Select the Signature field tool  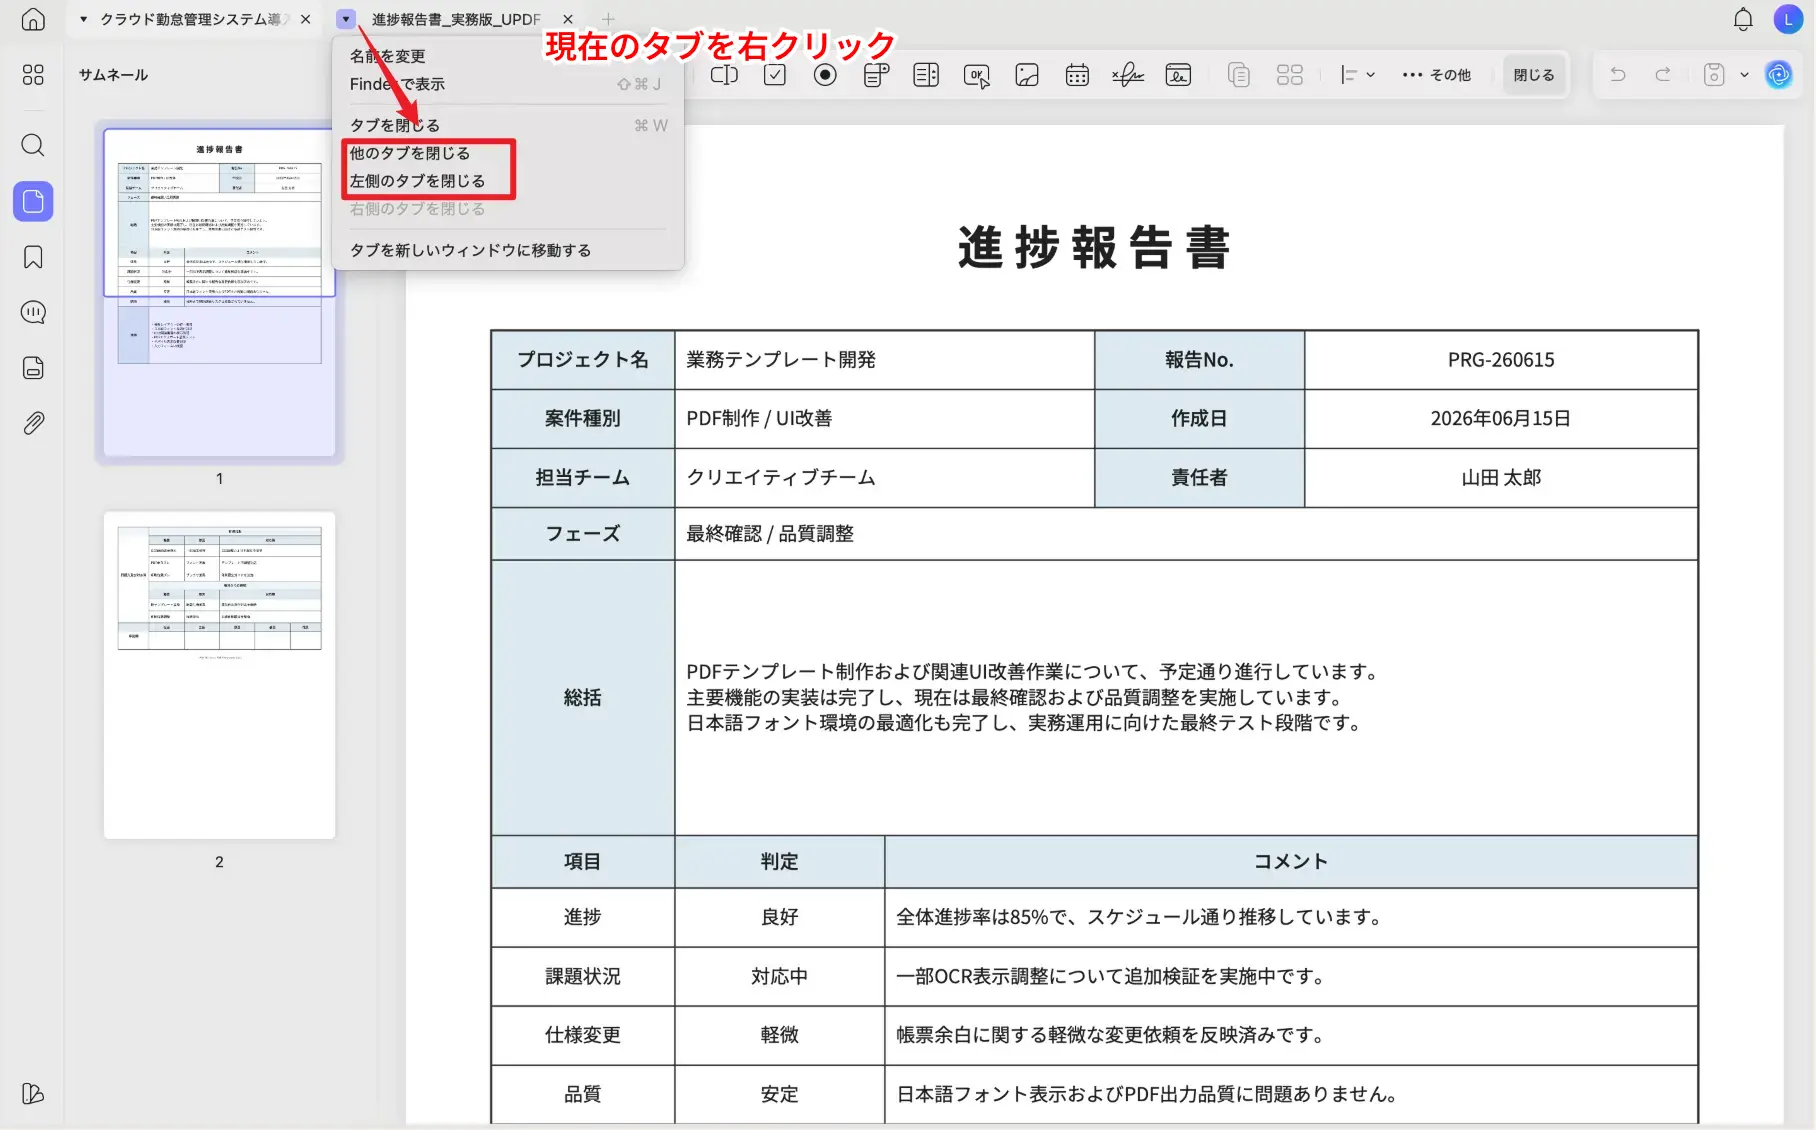point(1128,75)
